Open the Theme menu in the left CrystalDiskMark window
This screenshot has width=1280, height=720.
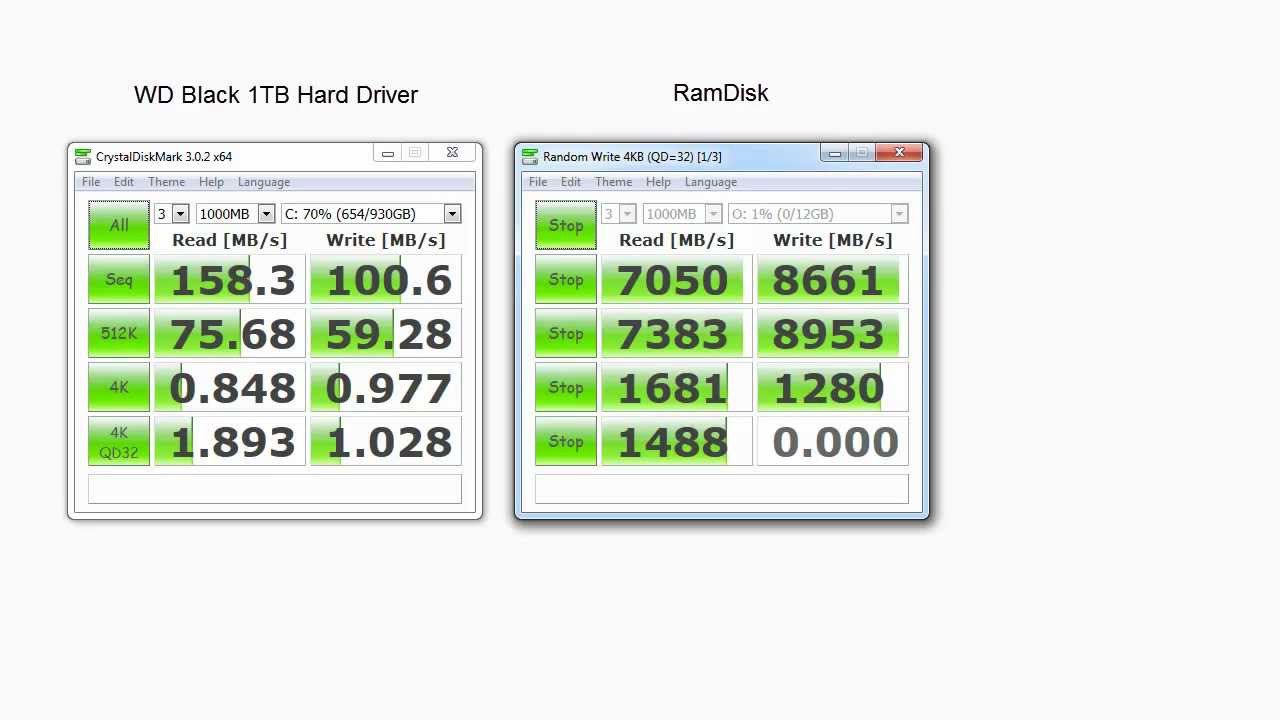(166, 182)
